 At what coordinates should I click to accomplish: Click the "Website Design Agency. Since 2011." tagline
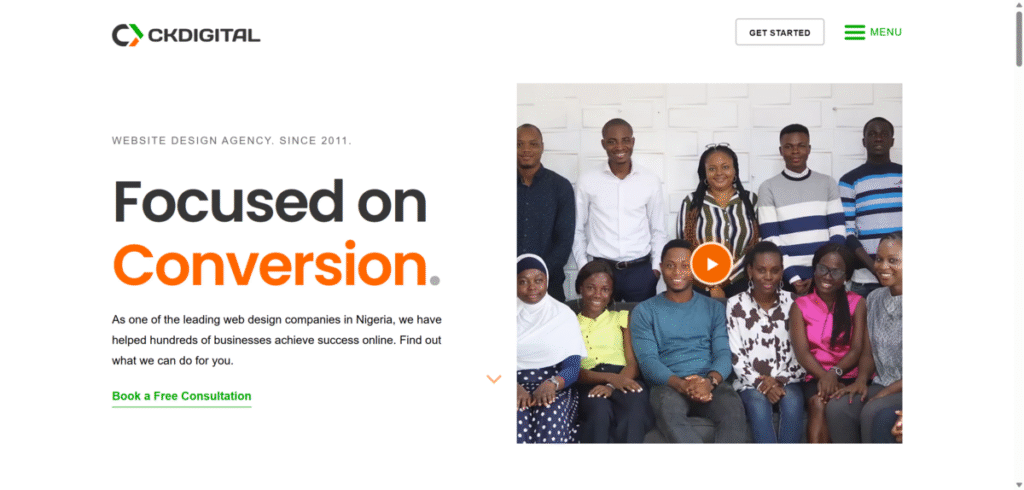(231, 140)
